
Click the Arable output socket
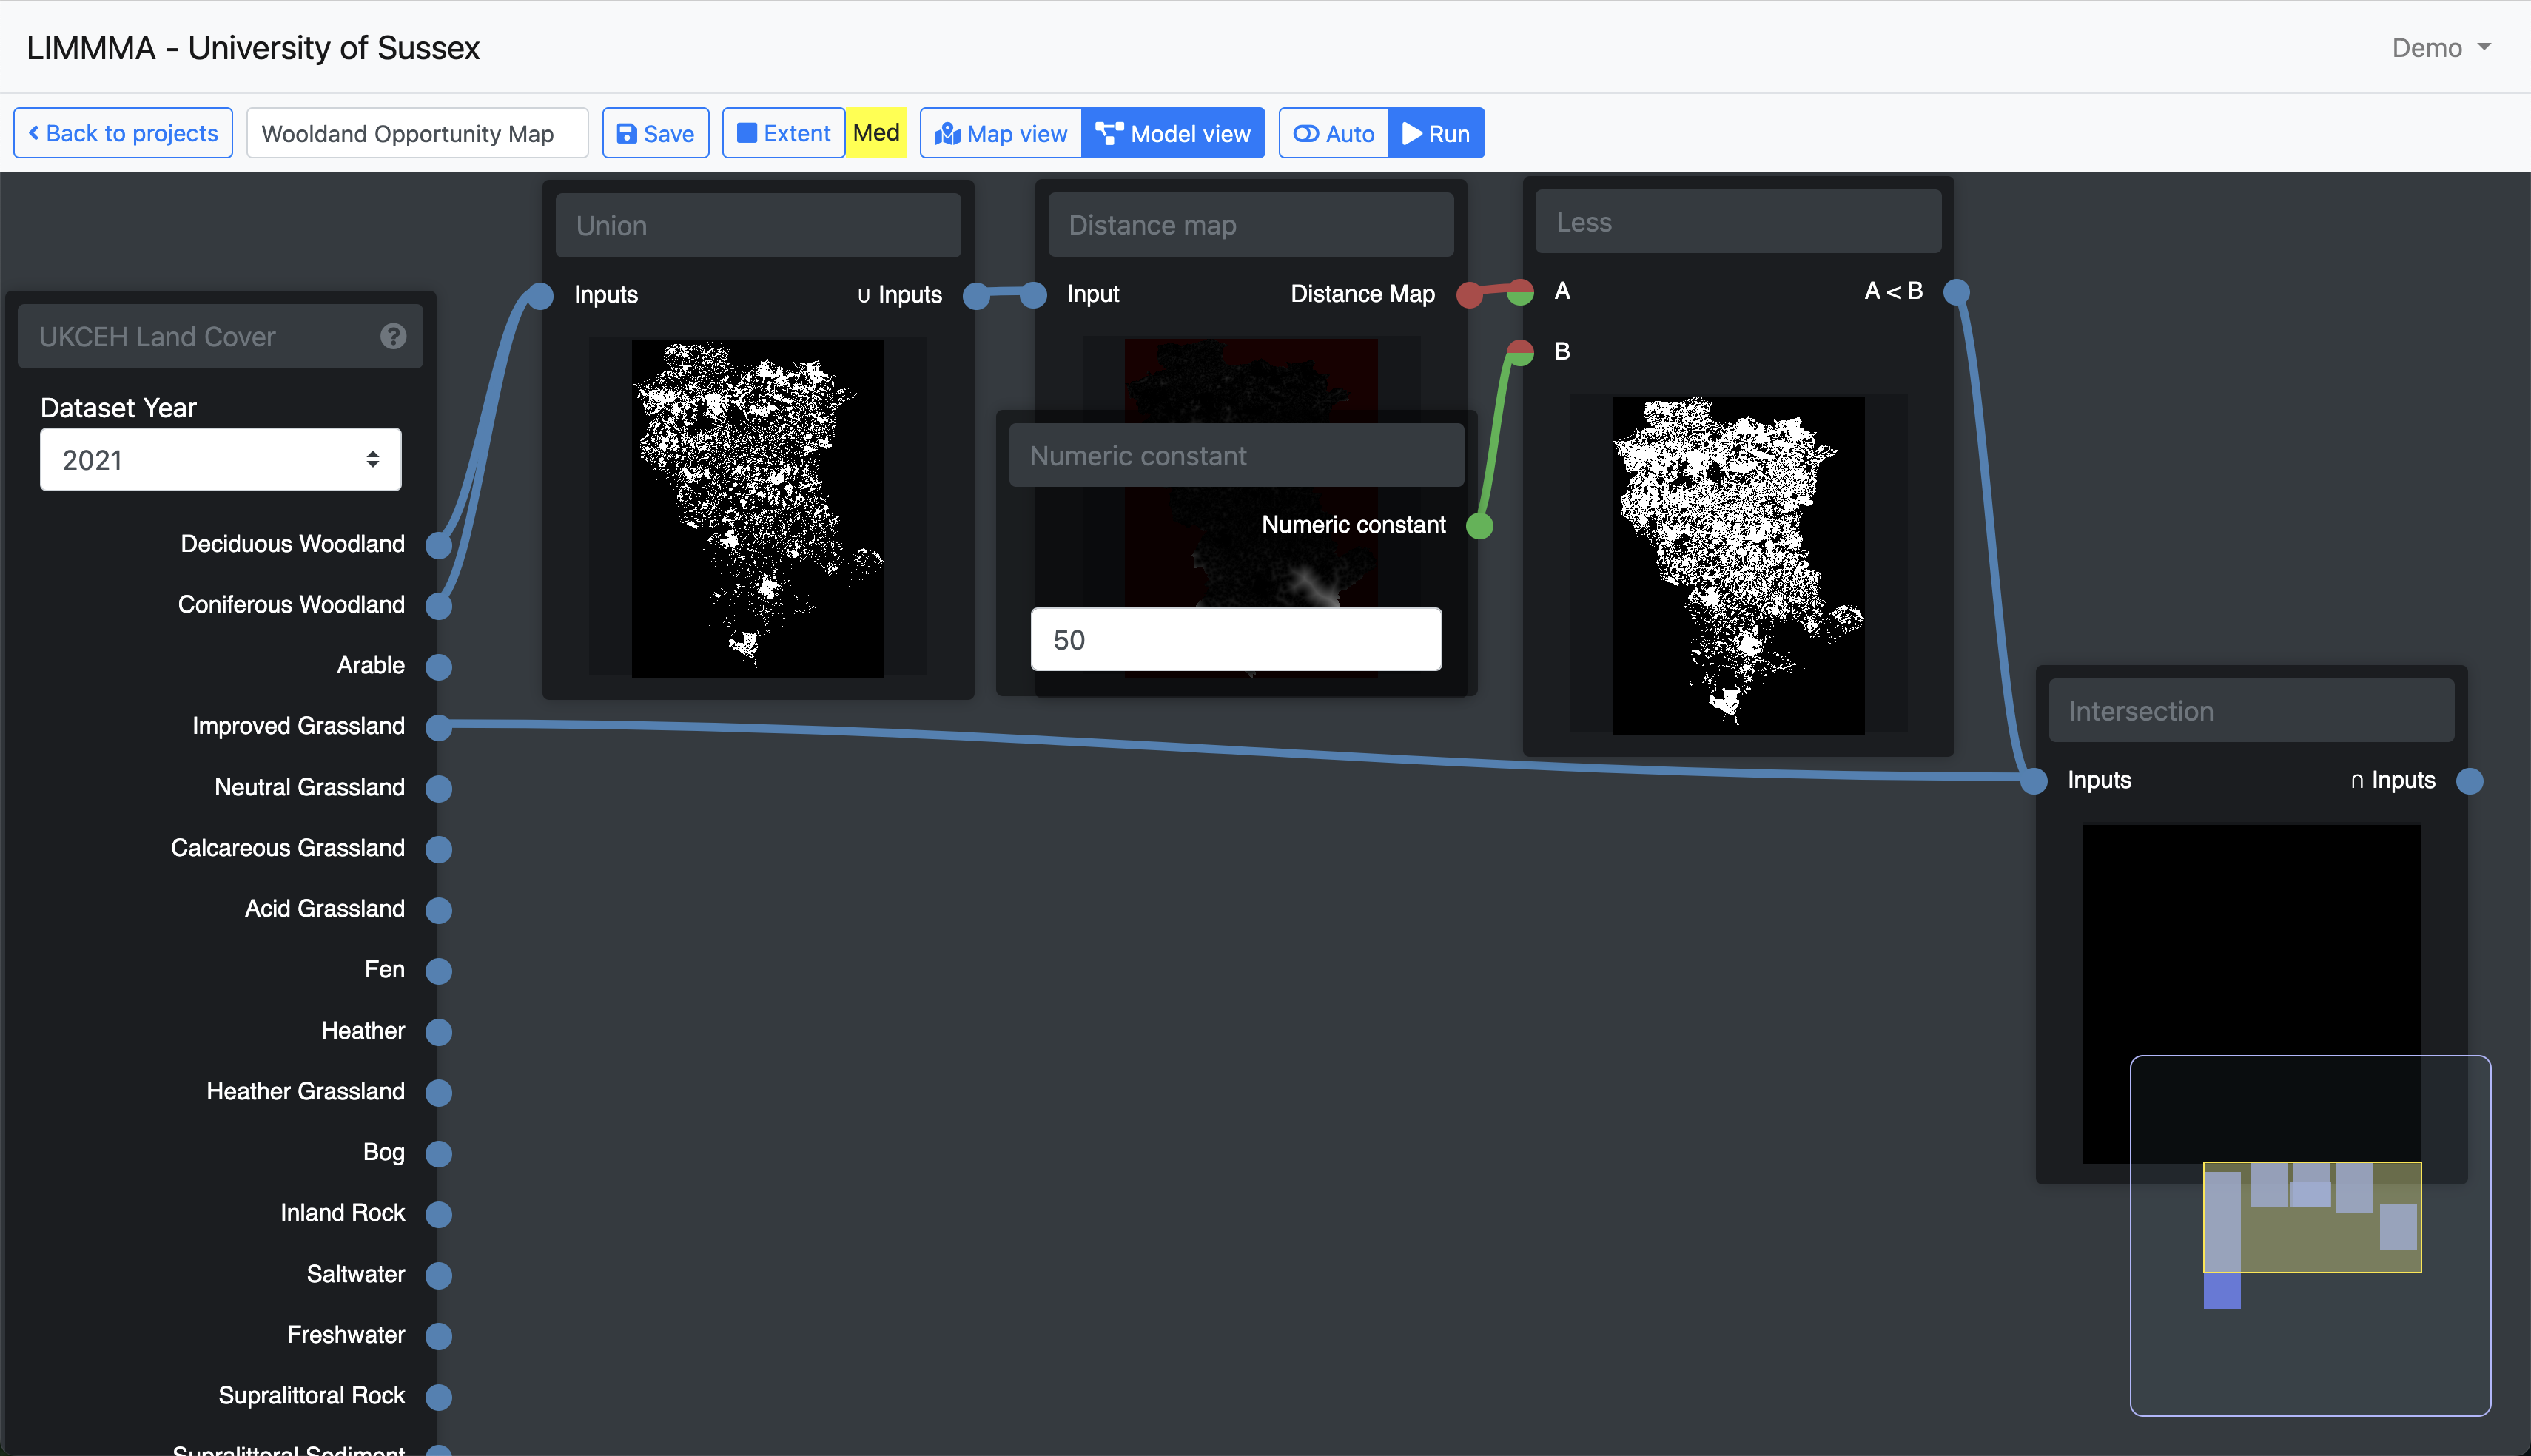(x=439, y=667)
